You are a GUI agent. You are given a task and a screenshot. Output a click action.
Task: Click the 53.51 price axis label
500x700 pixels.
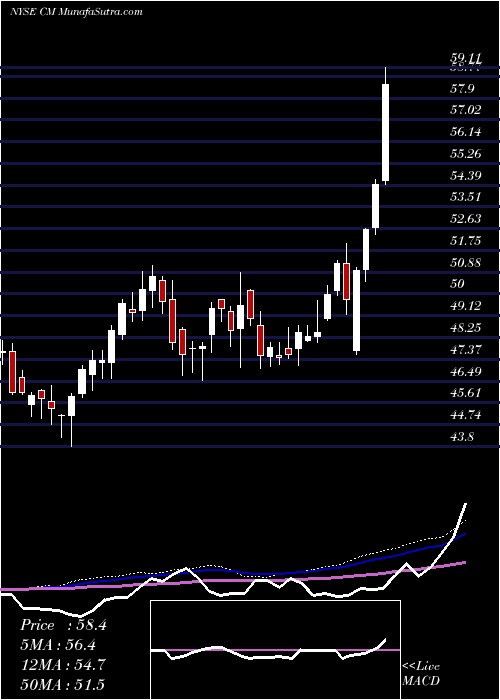pos(466,197)
